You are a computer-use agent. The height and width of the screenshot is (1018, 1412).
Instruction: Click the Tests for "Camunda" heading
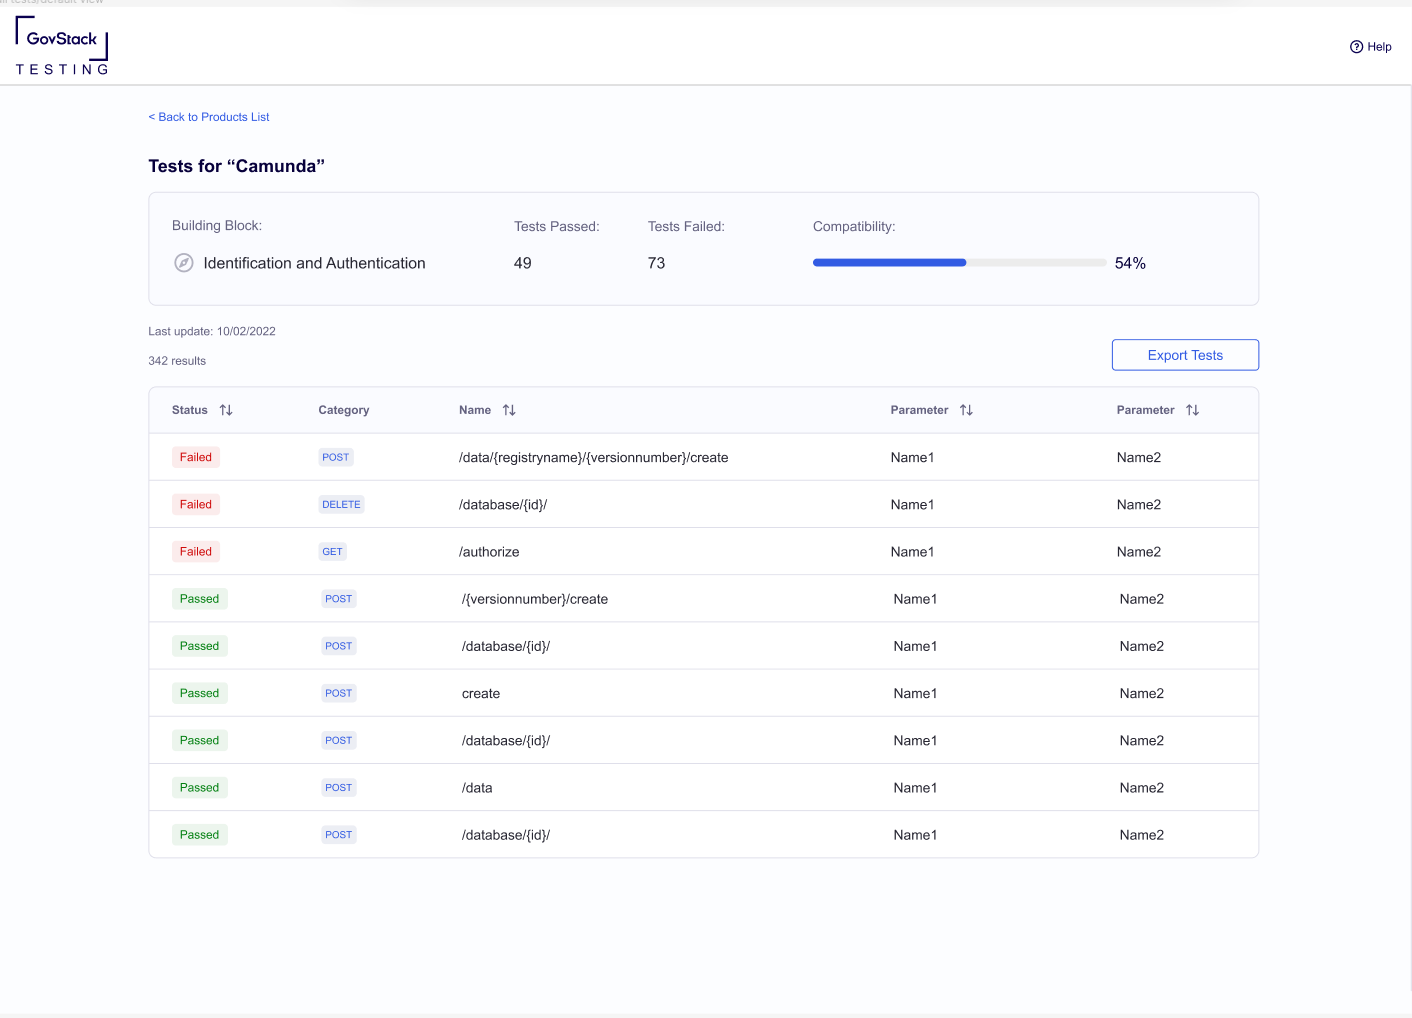[237, 166]
